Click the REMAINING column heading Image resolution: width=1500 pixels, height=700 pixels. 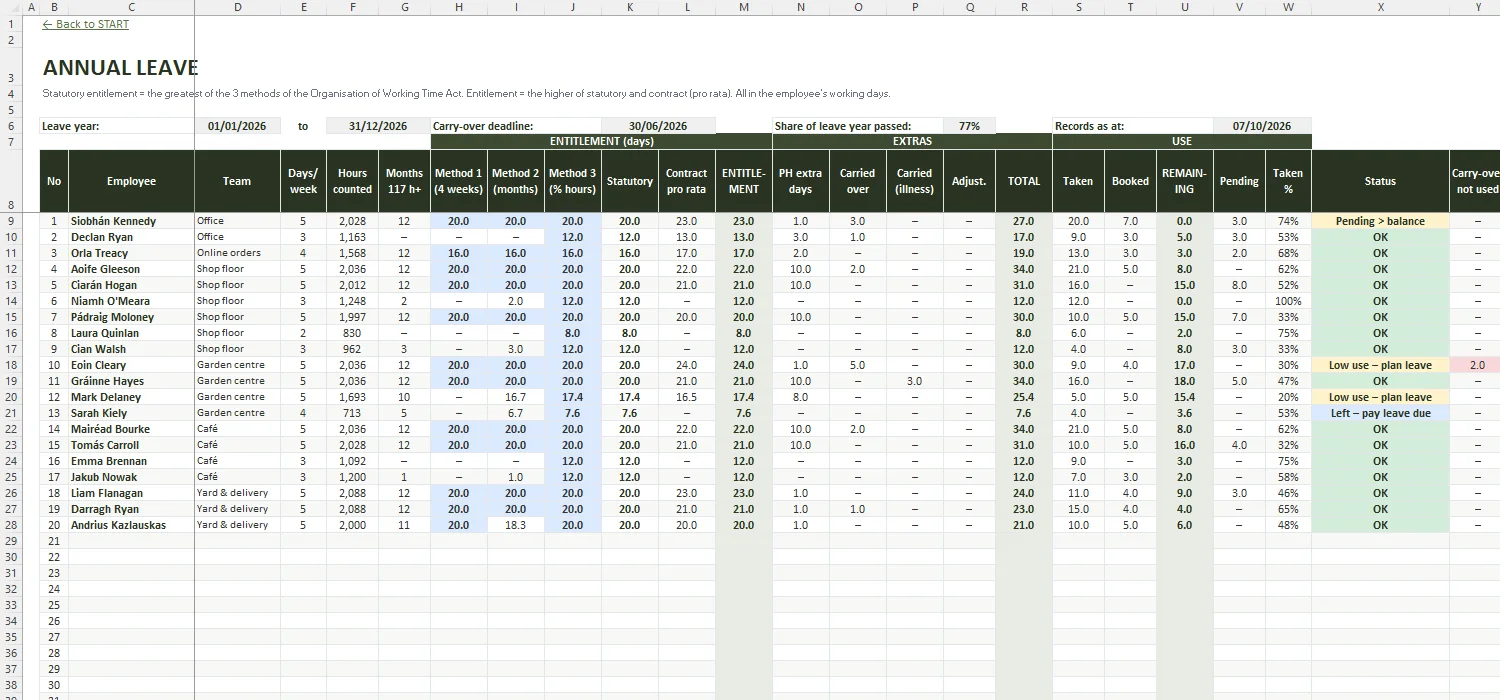[1184, 181]
